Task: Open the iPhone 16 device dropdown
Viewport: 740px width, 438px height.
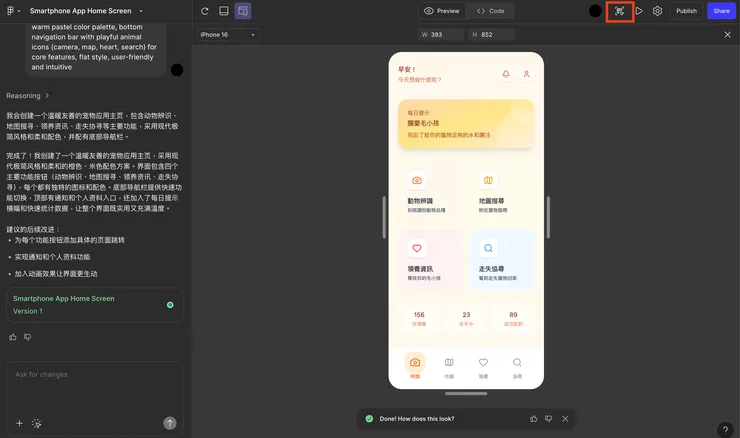Action: (x=227, y=34)
